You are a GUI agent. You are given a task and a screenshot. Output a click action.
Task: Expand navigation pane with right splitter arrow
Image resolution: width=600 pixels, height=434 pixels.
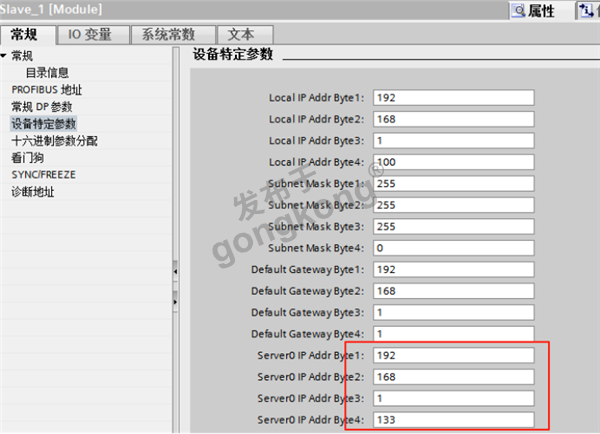pyautogui.click(x=175, y=302)
